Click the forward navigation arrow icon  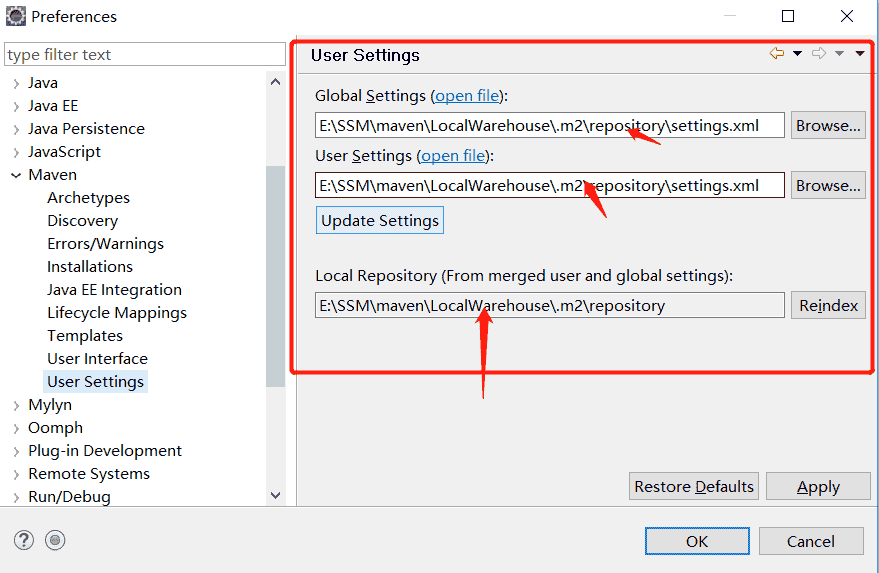pyautogui.click(x=819, y=54)
